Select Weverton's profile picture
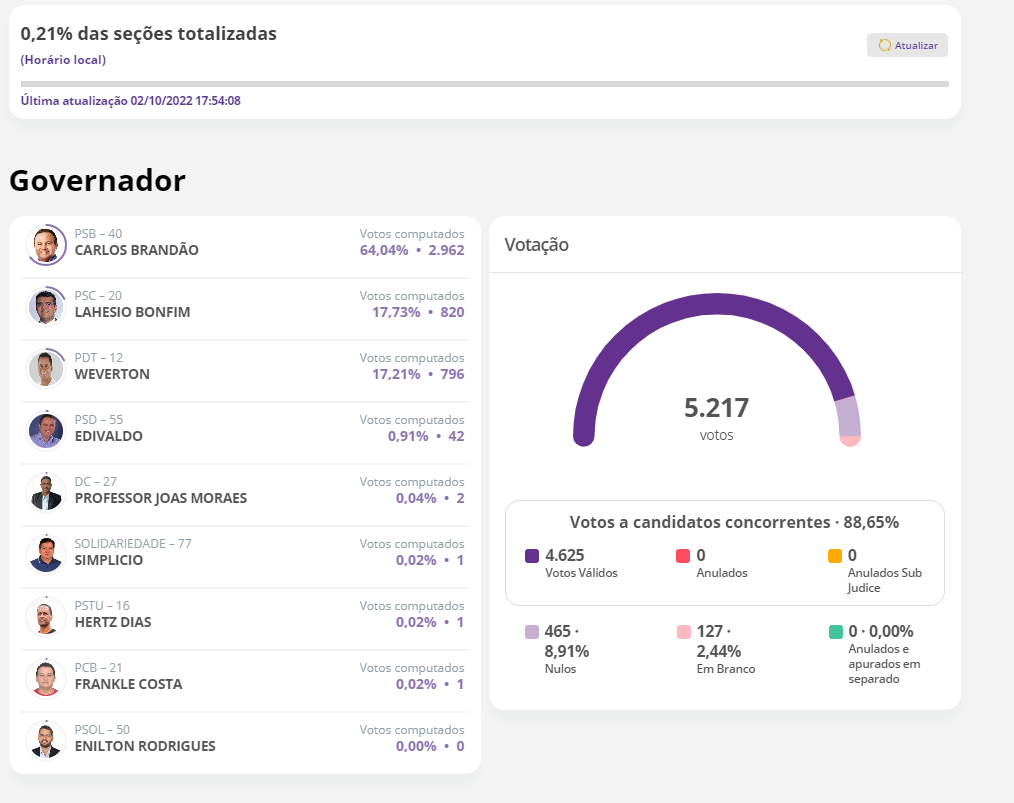The height and width of the screenshot is (803, 1014). 46,368
